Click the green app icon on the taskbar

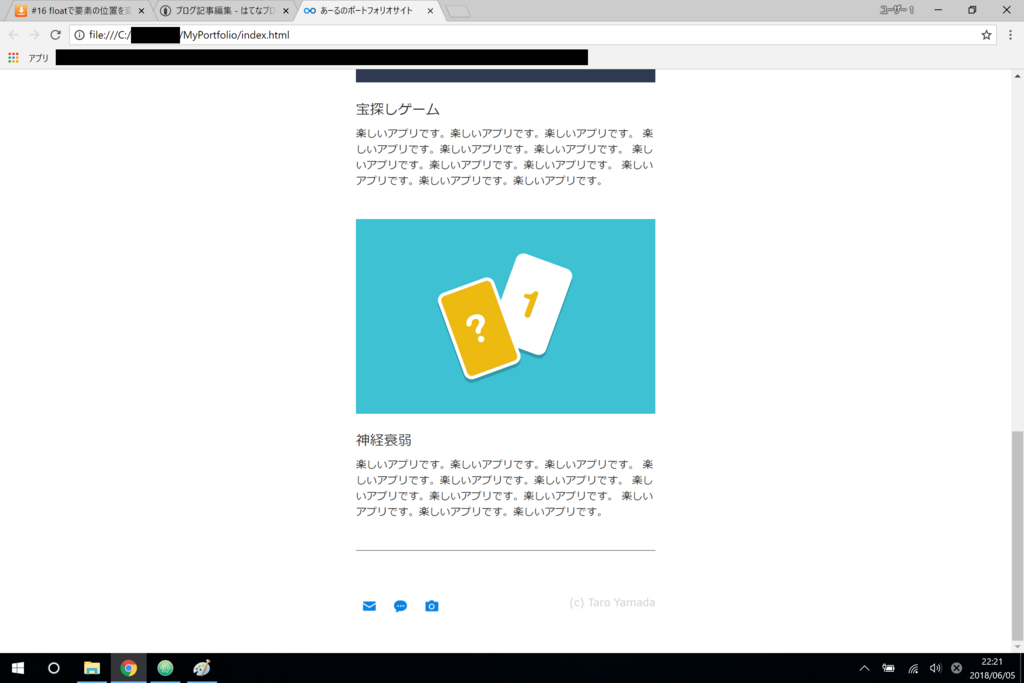click(x=164, y=668)
